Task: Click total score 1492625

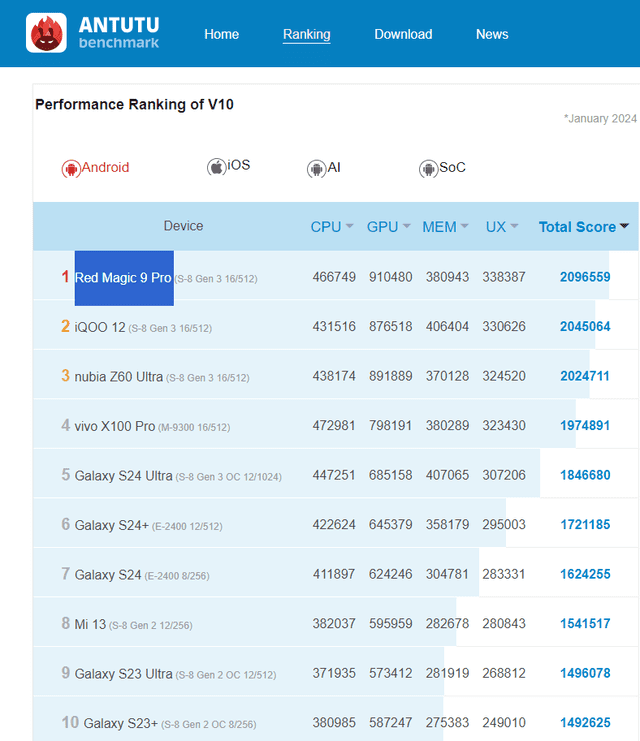Action: (585, 723)
